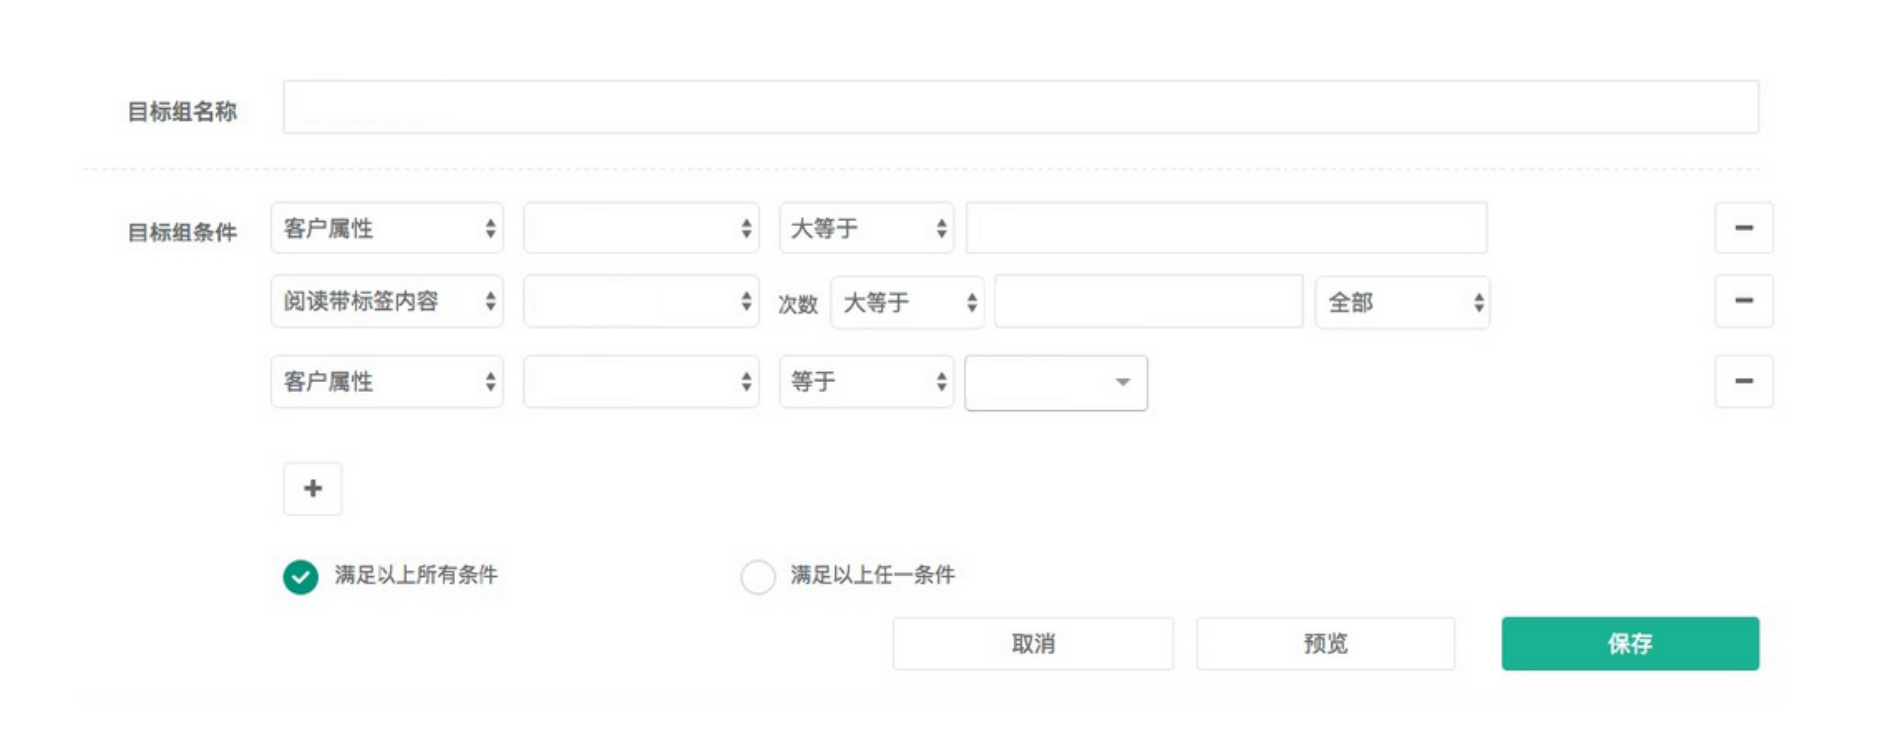Select 满足以上任一条件 radio option
Image resolution: width=1900 pixels, height=740 pixels.
coord(758,577)
